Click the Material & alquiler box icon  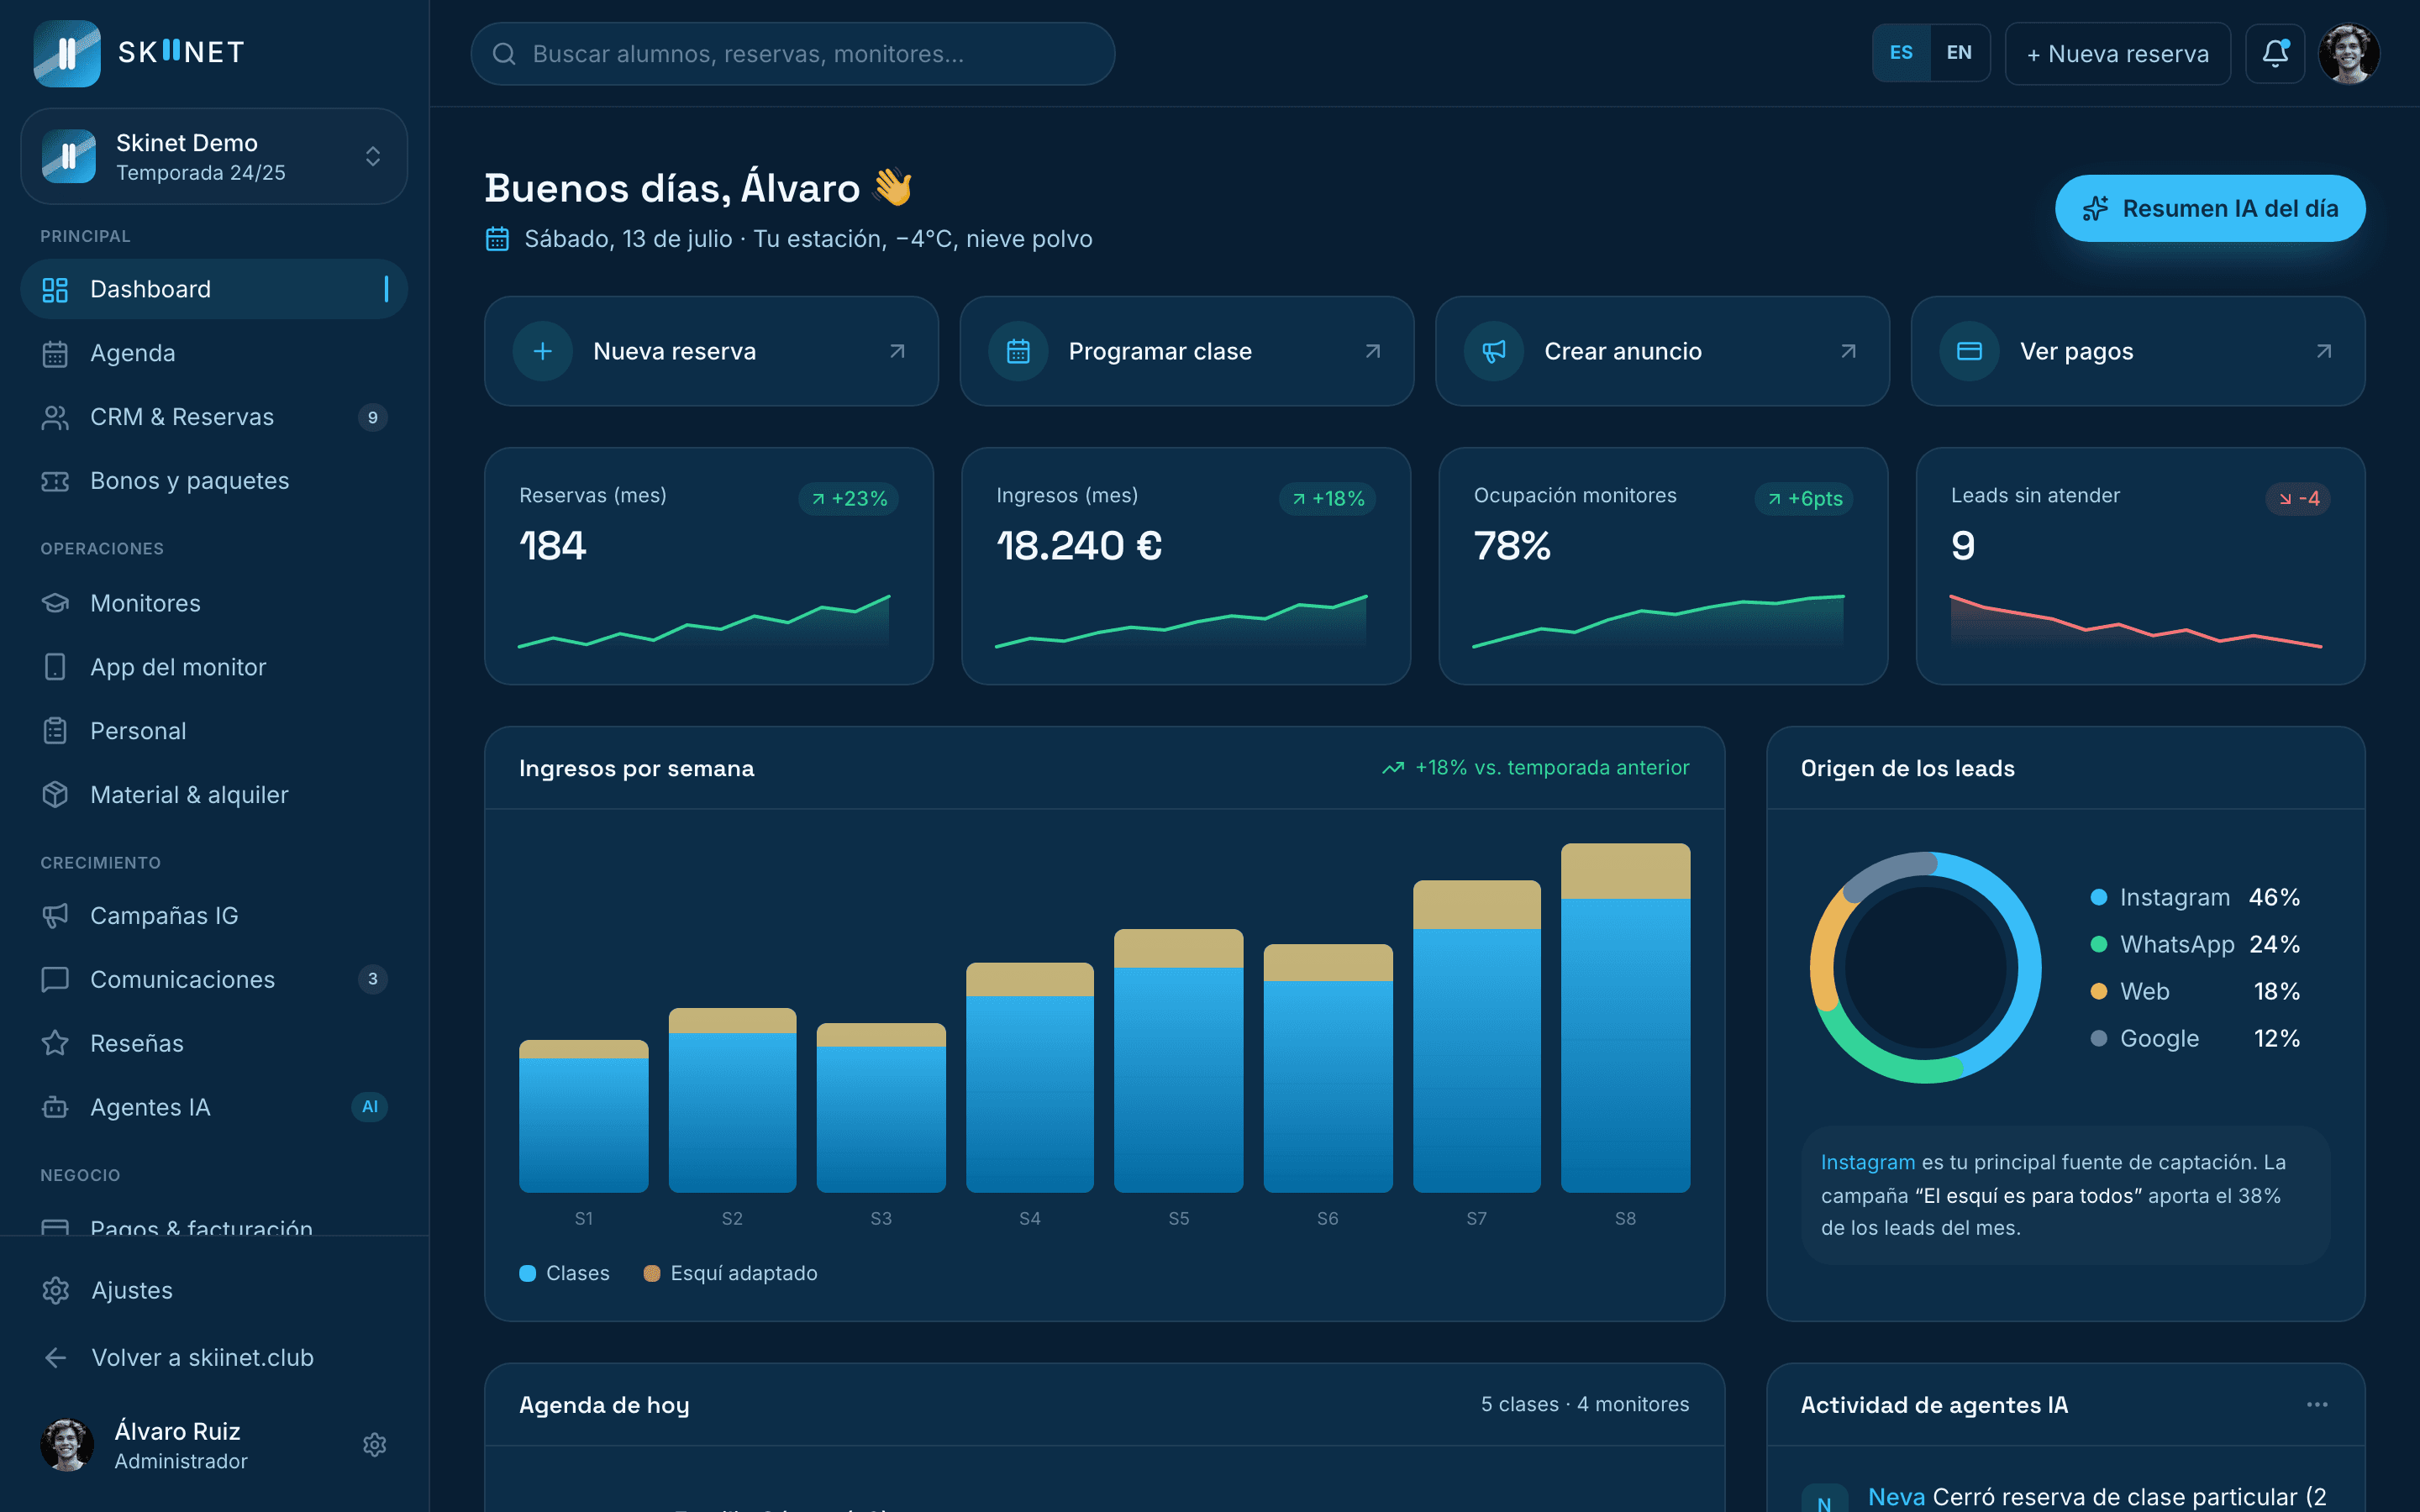tap(55, 795)
